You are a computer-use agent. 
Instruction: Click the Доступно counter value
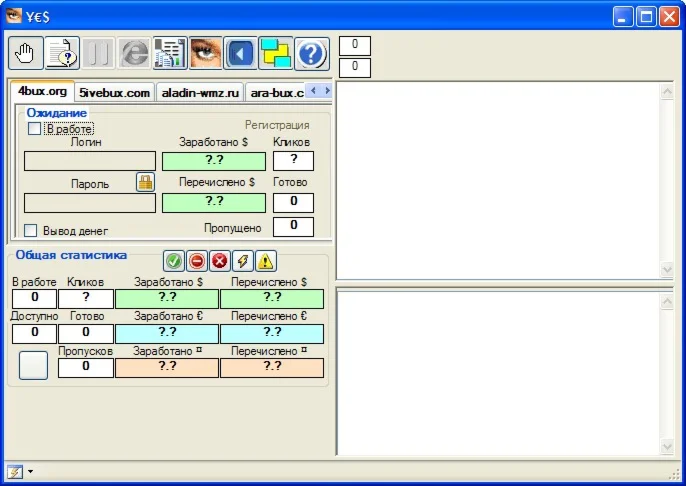click(35, 334)
